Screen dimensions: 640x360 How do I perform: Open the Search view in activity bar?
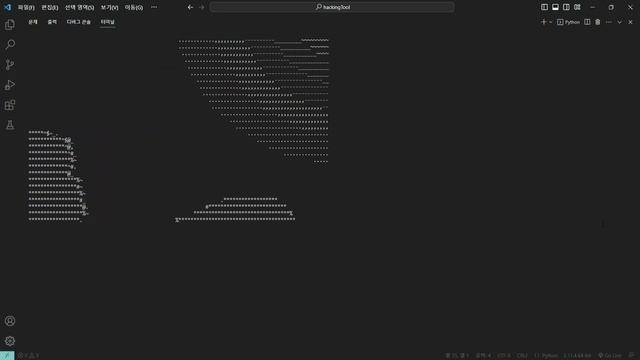point(10,44)
